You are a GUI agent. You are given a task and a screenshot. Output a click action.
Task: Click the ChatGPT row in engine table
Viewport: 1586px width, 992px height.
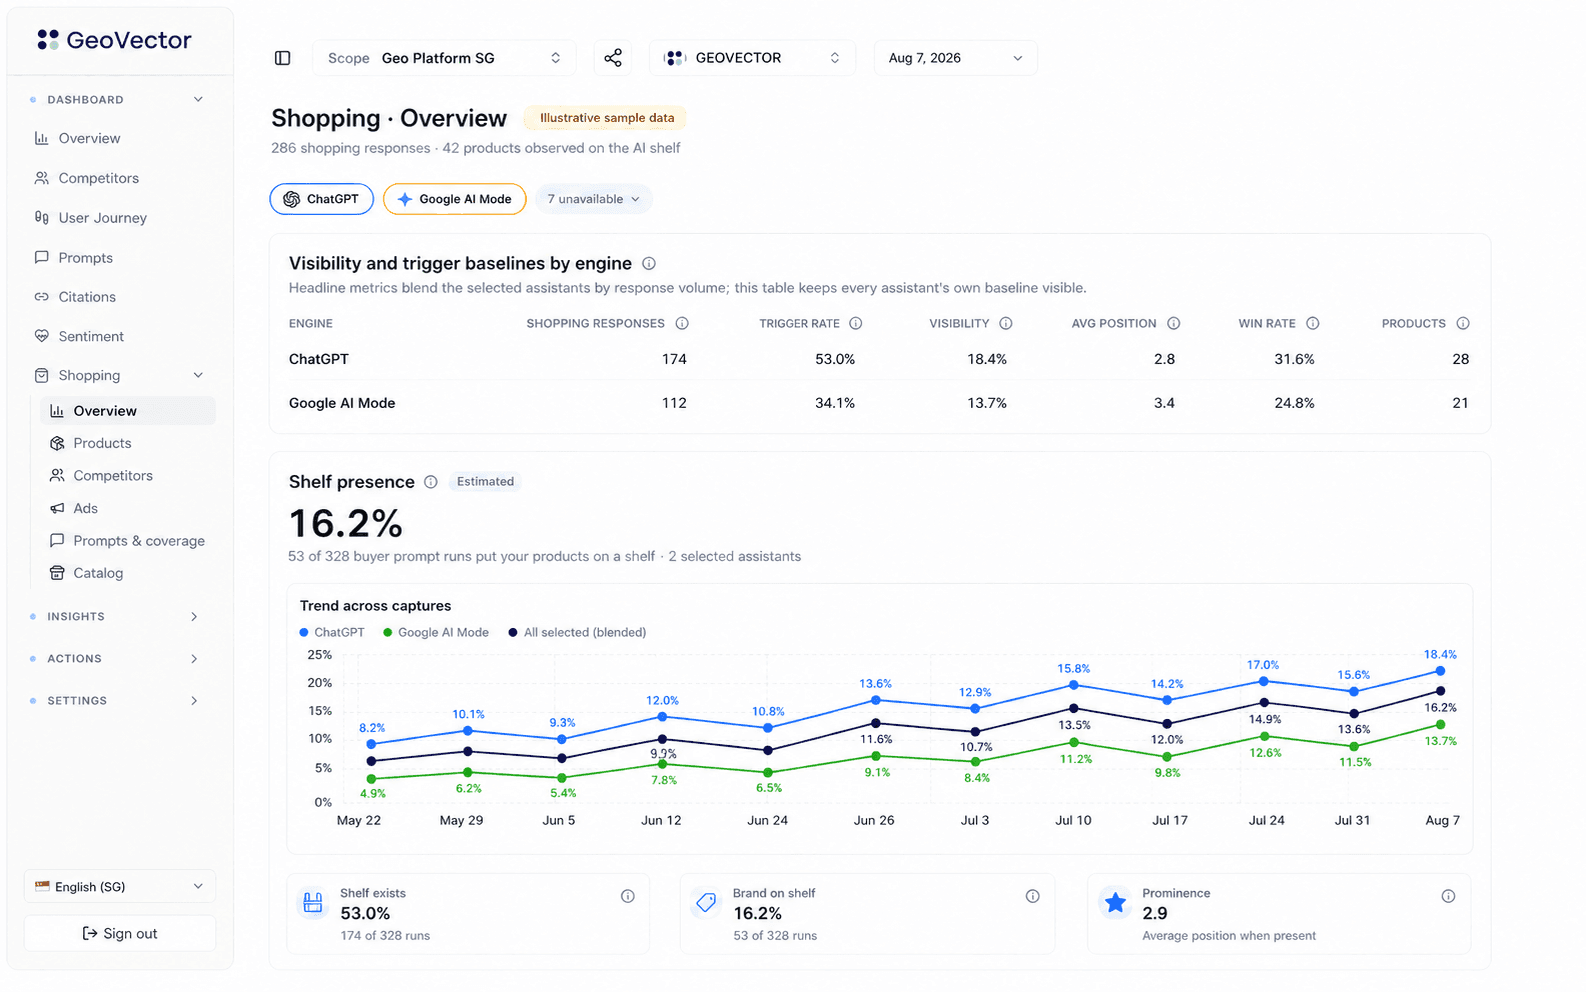pos(879,359)
